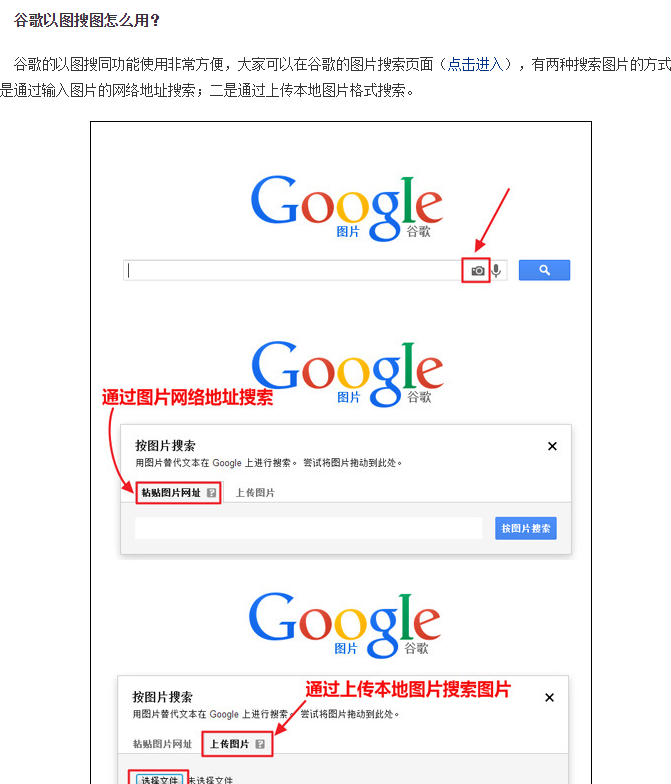Click the 选择文件 file button
671x784 pixels.
159,778
